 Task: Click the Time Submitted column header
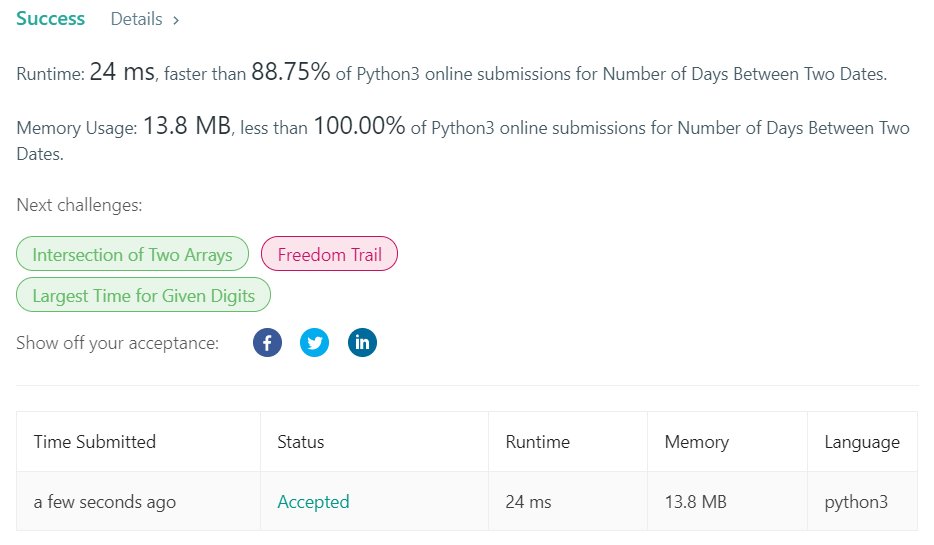[95, 442]
